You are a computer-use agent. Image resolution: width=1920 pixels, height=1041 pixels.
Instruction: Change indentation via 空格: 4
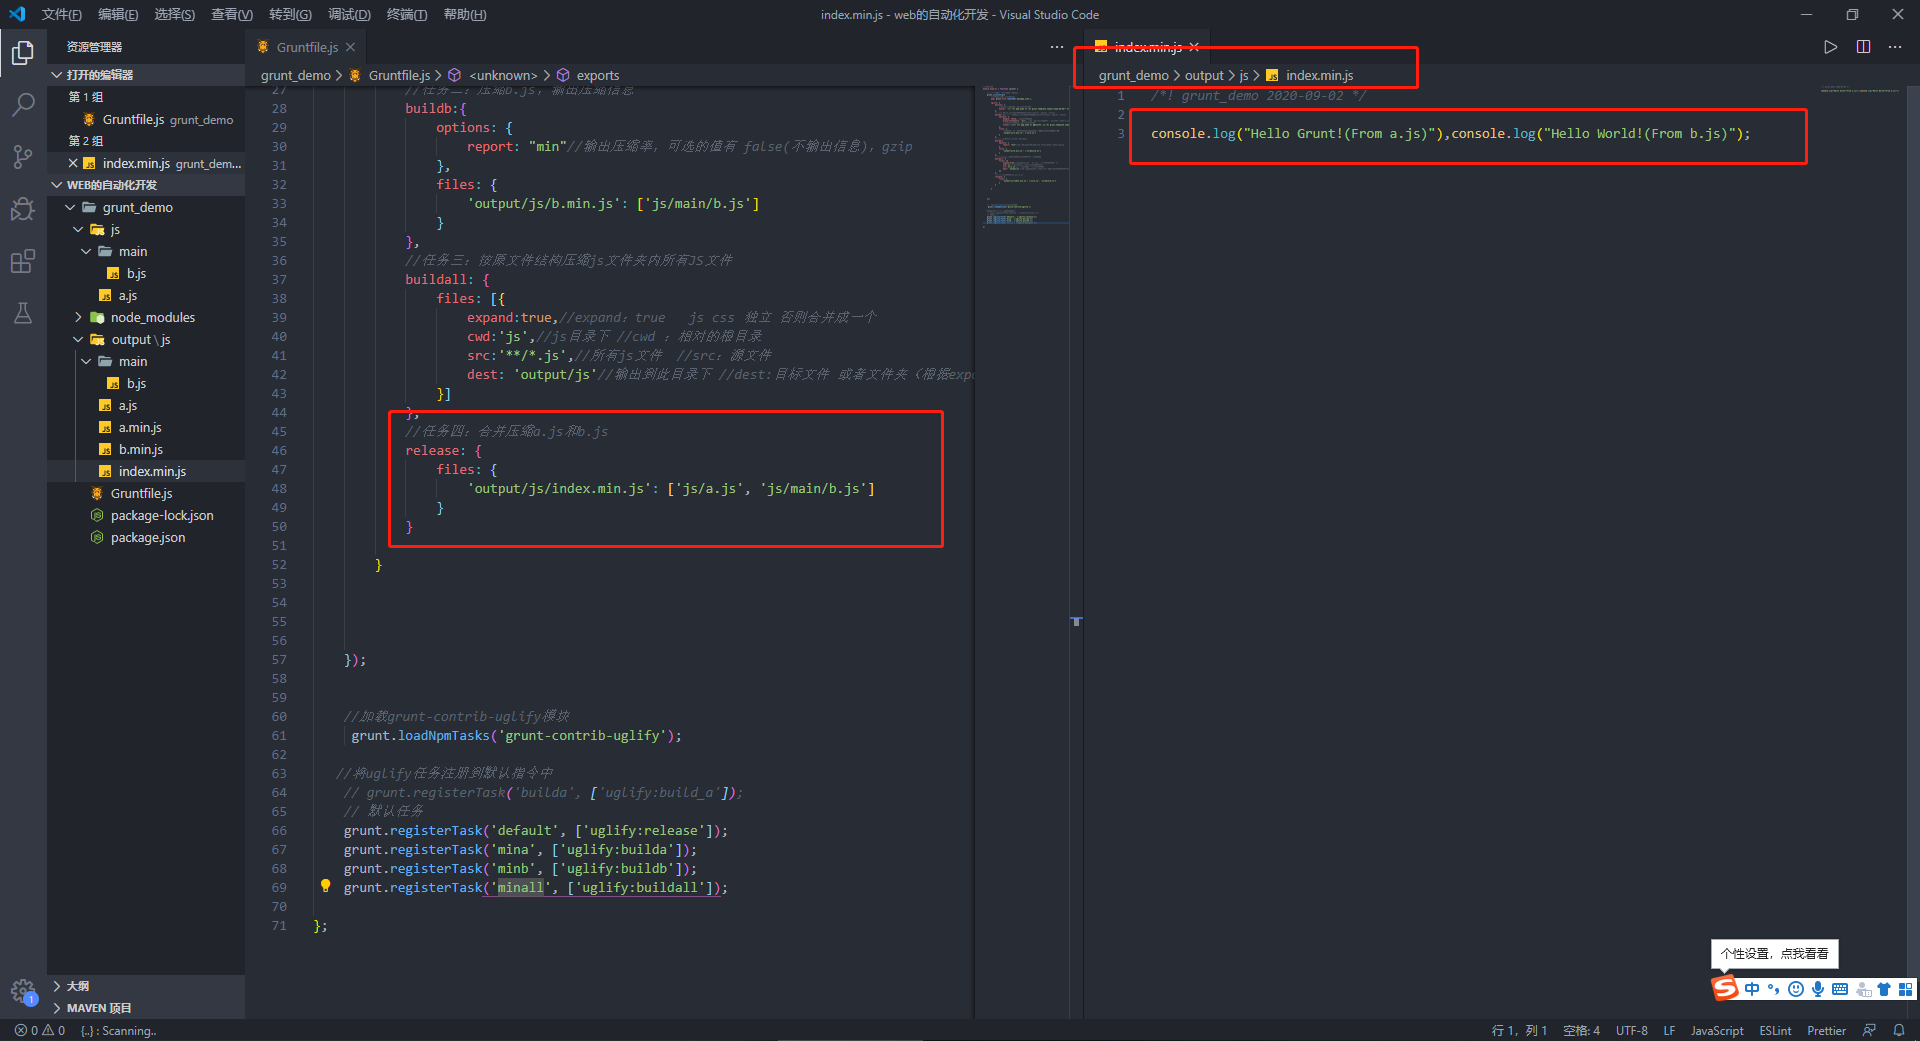click(1582, 1030)
